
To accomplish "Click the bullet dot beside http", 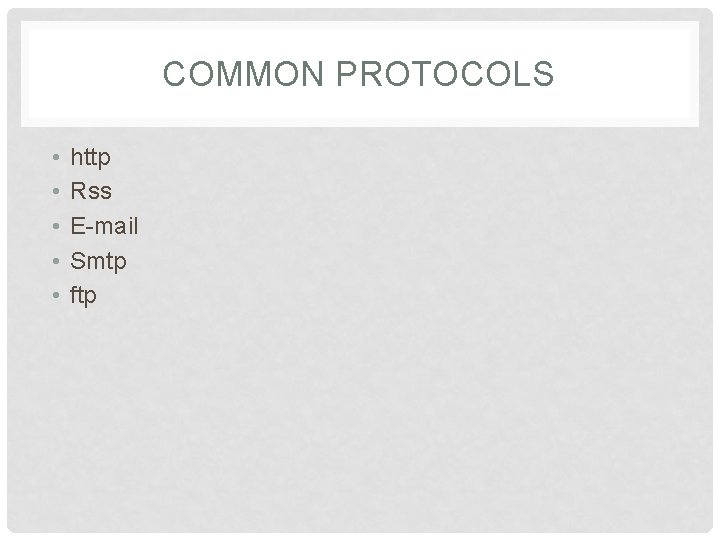I will [x=56, y=158].
